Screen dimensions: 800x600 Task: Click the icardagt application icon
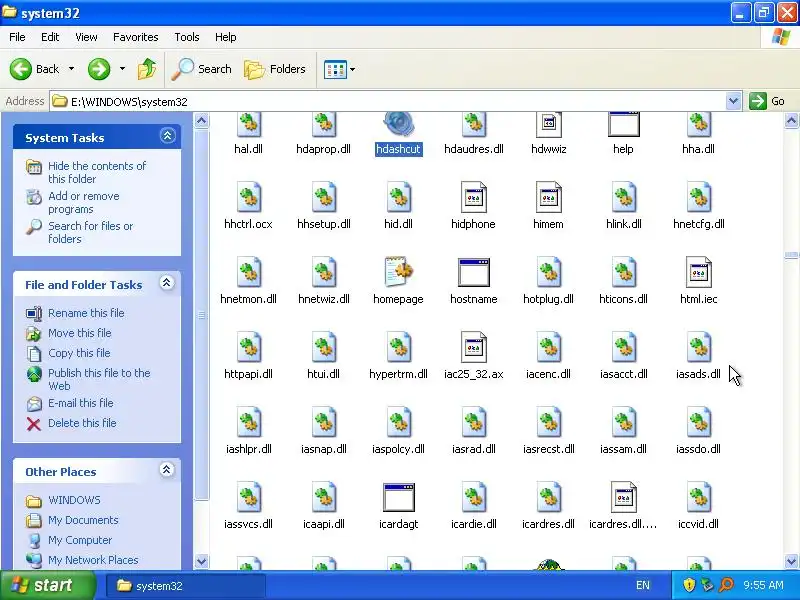tap(398, 497)
